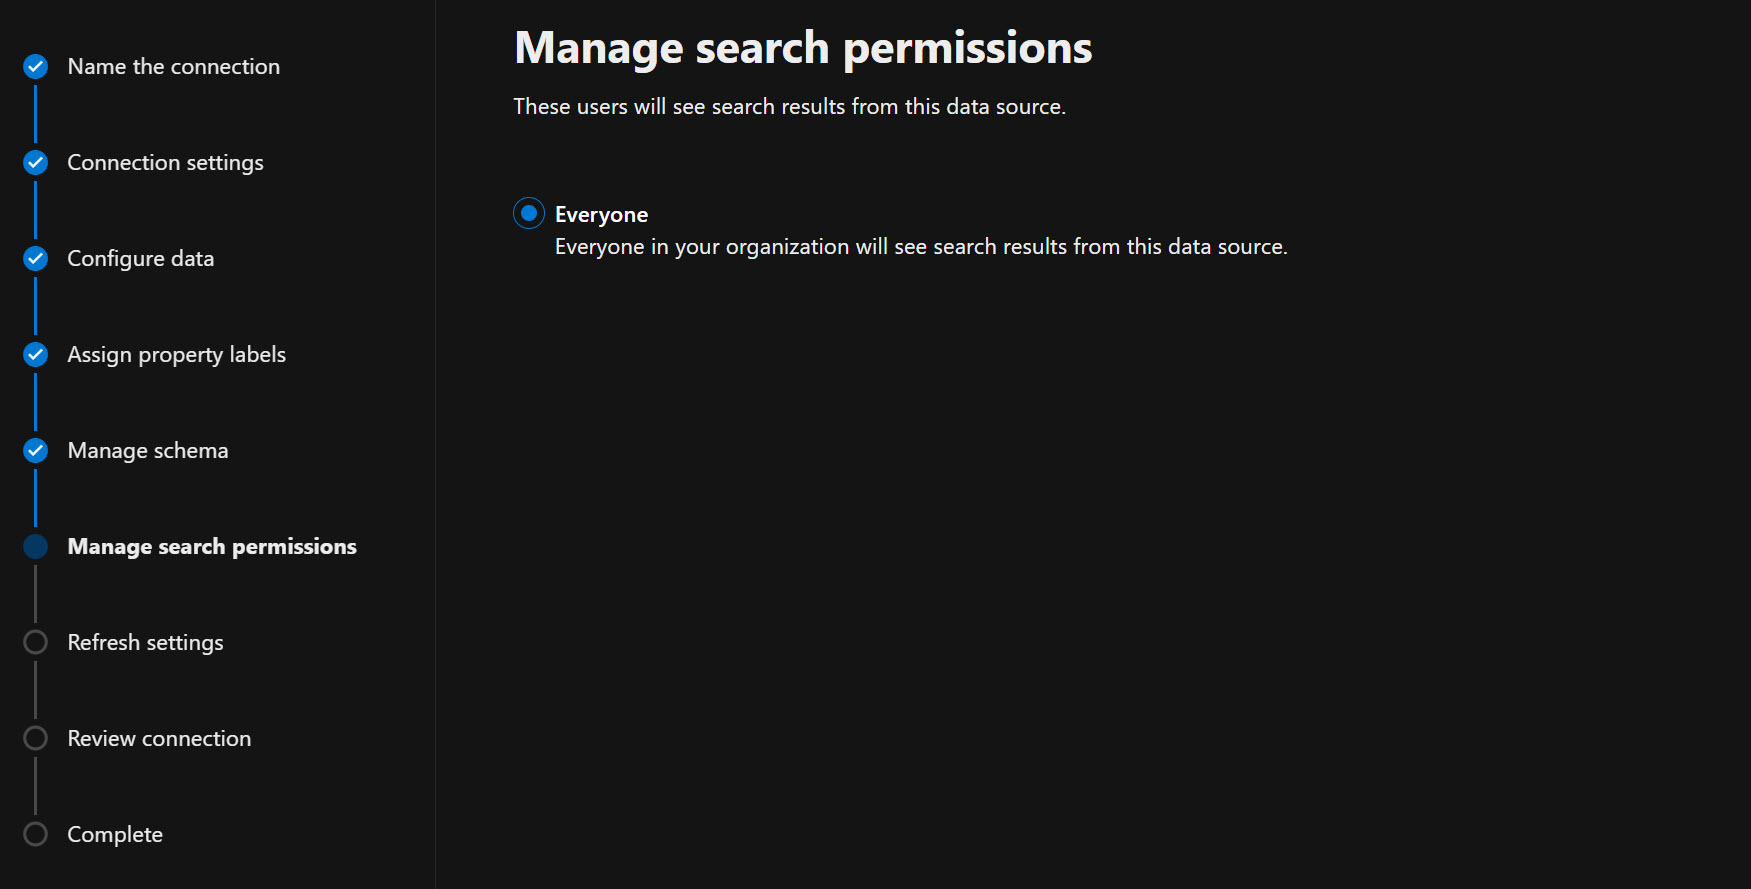Click the checkmark icon next to Configure data

[36, 259]
